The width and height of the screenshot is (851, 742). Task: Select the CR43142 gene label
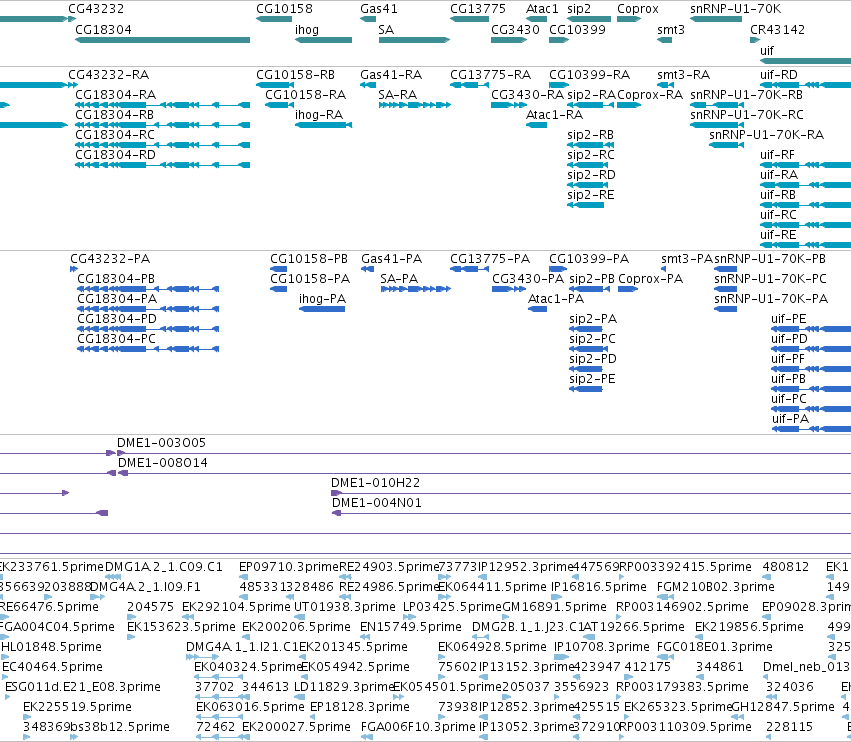(777, 30)
